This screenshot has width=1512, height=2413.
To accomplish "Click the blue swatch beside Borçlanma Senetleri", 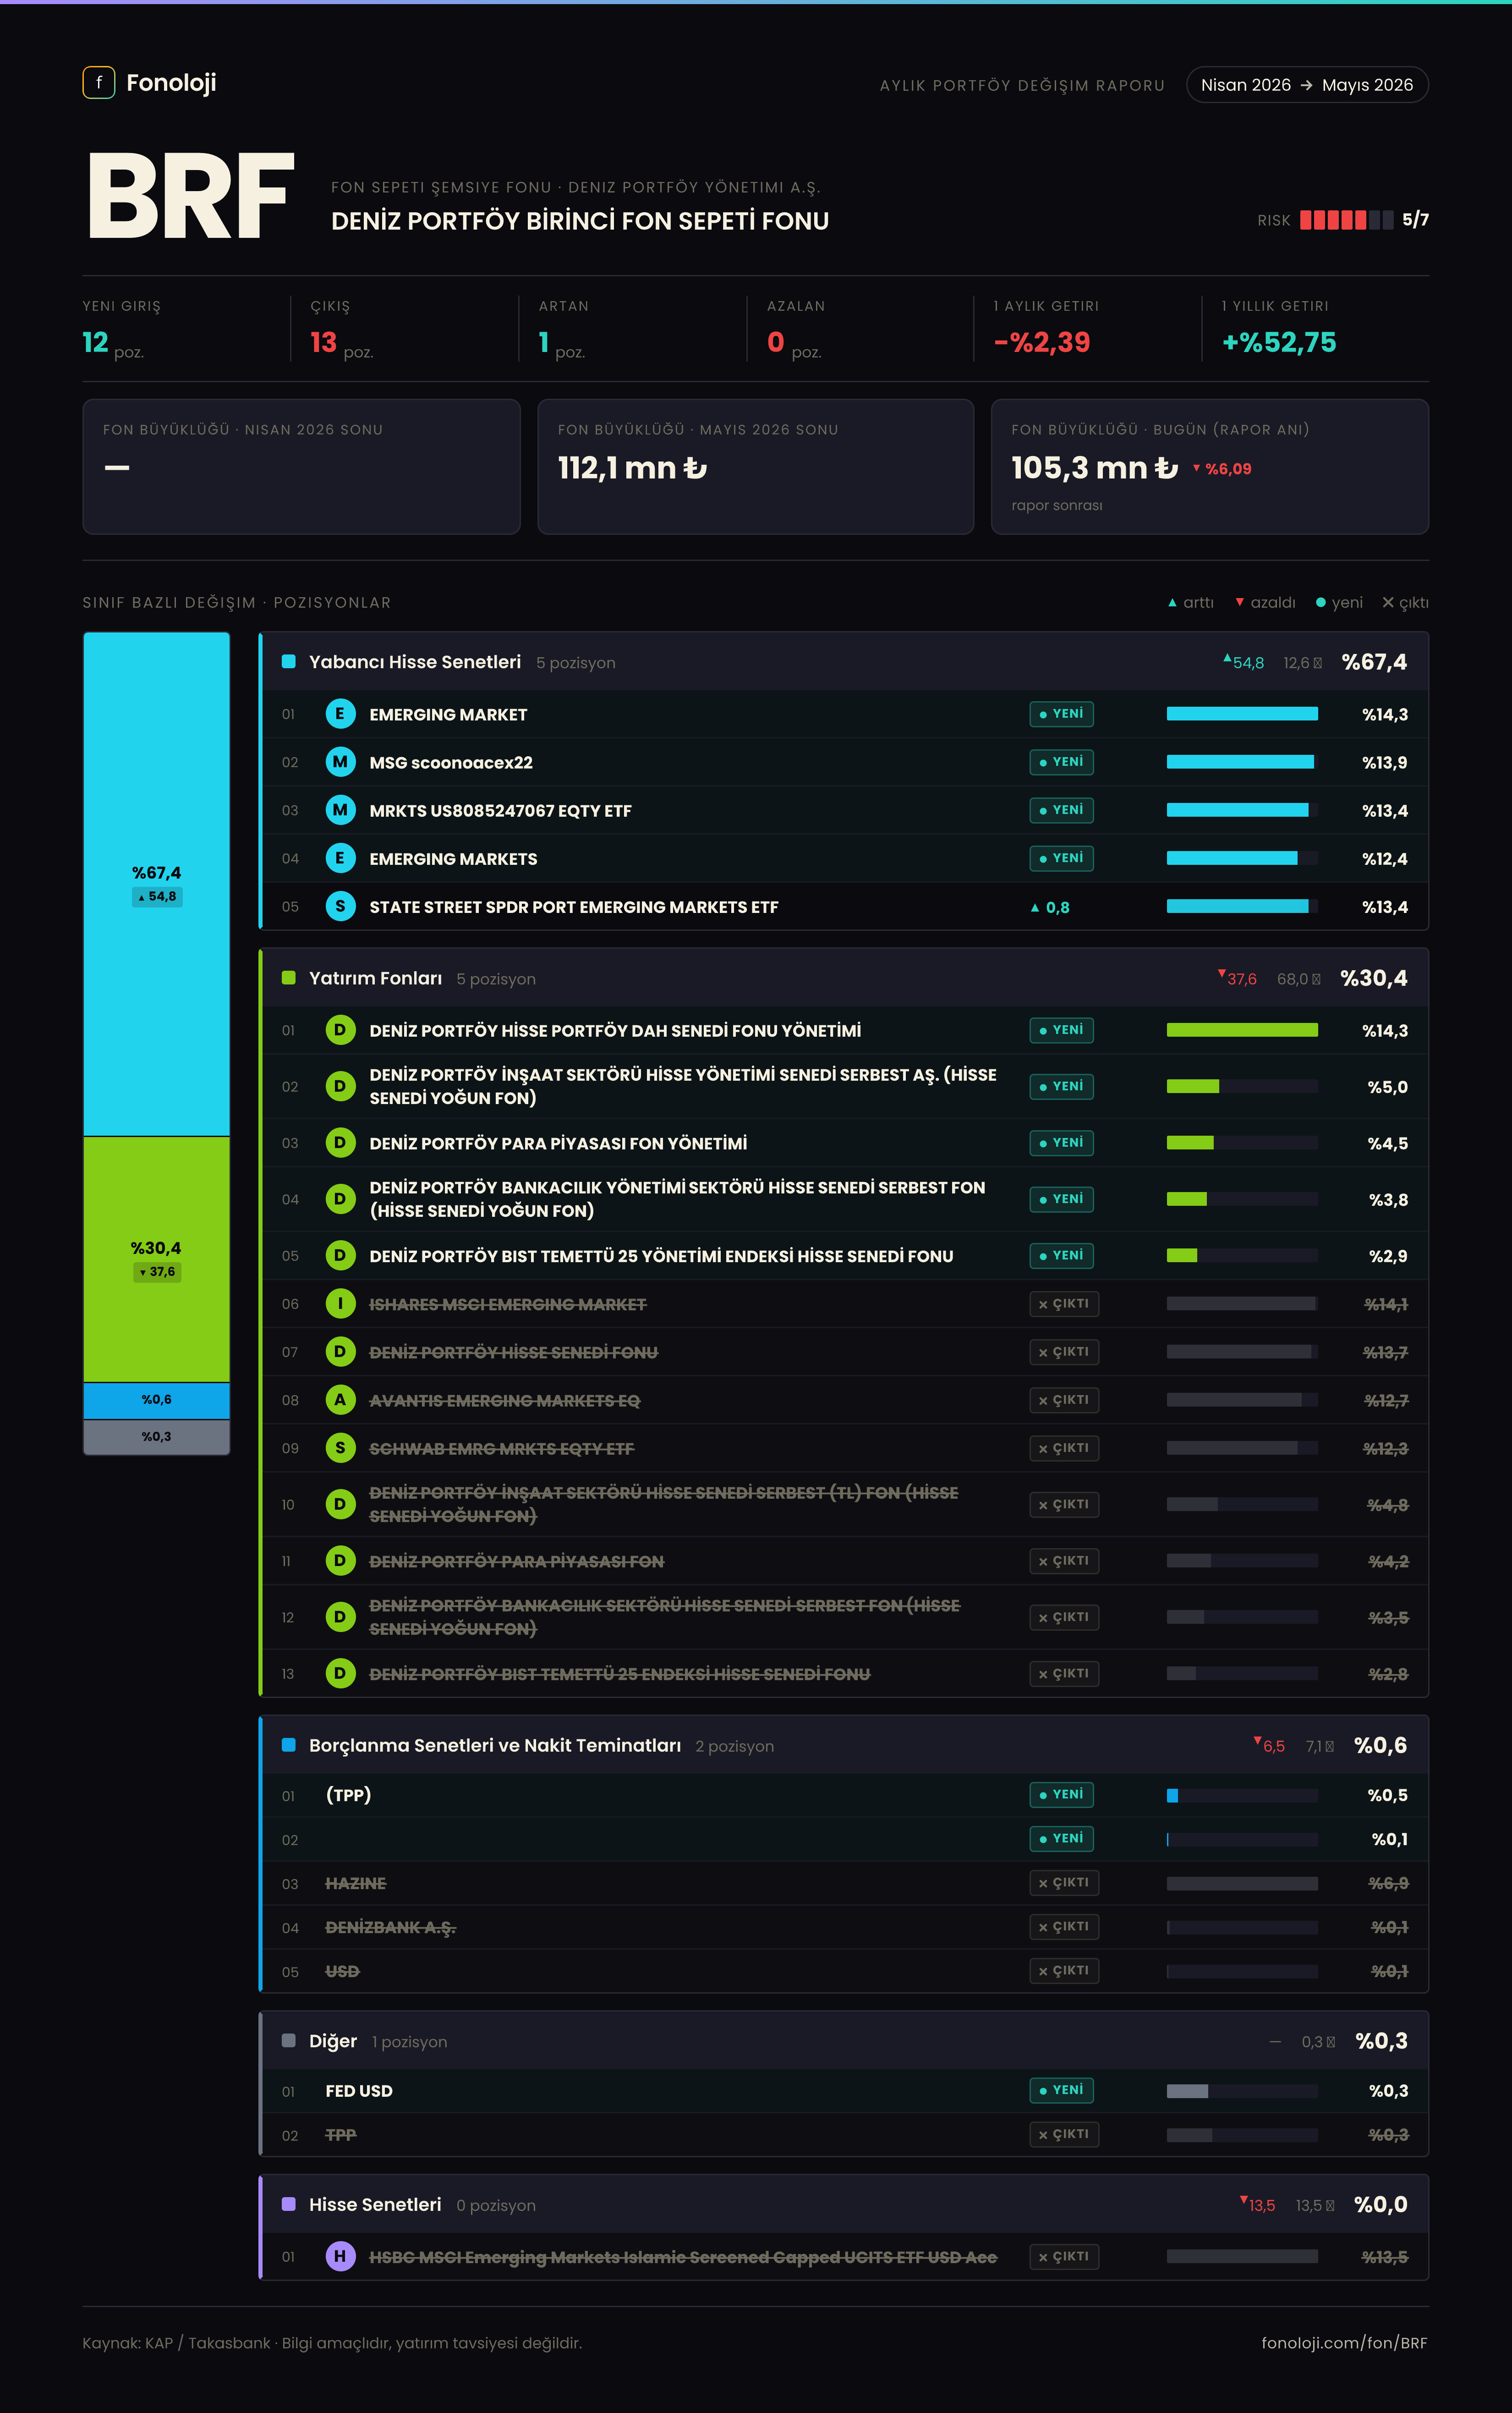I will pyautogui.click(x=289, y=1745).
